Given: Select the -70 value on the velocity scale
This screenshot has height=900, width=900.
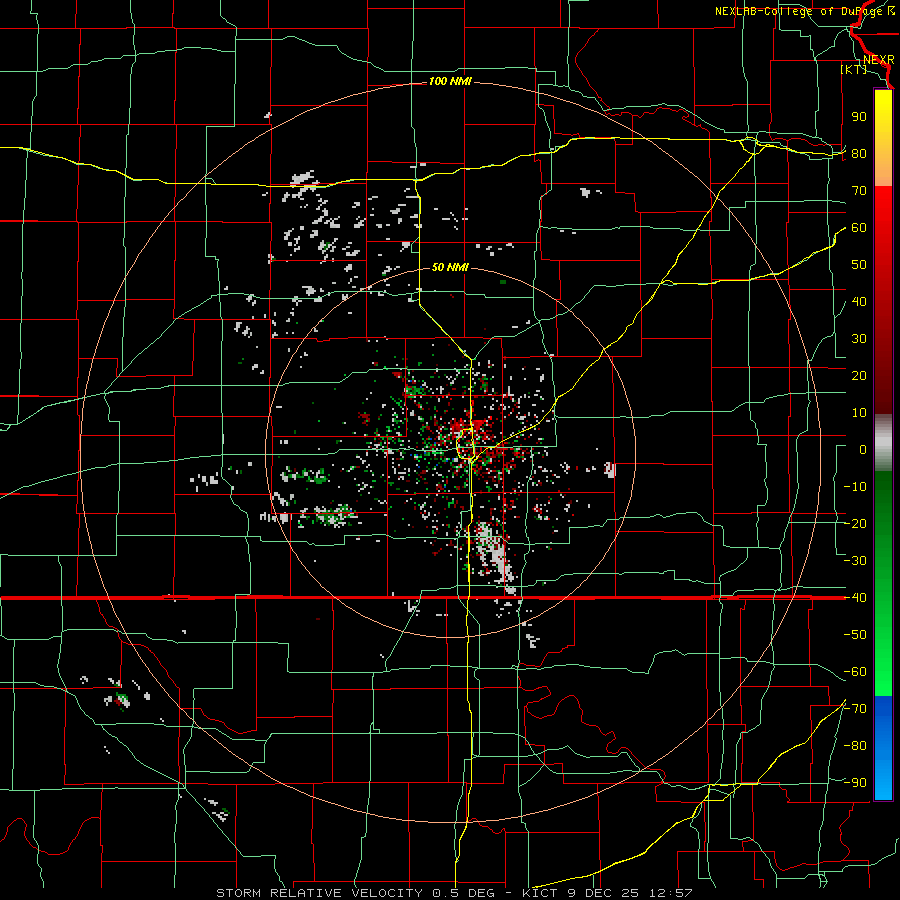Looking at the screenshot, I should click(855, 709).
